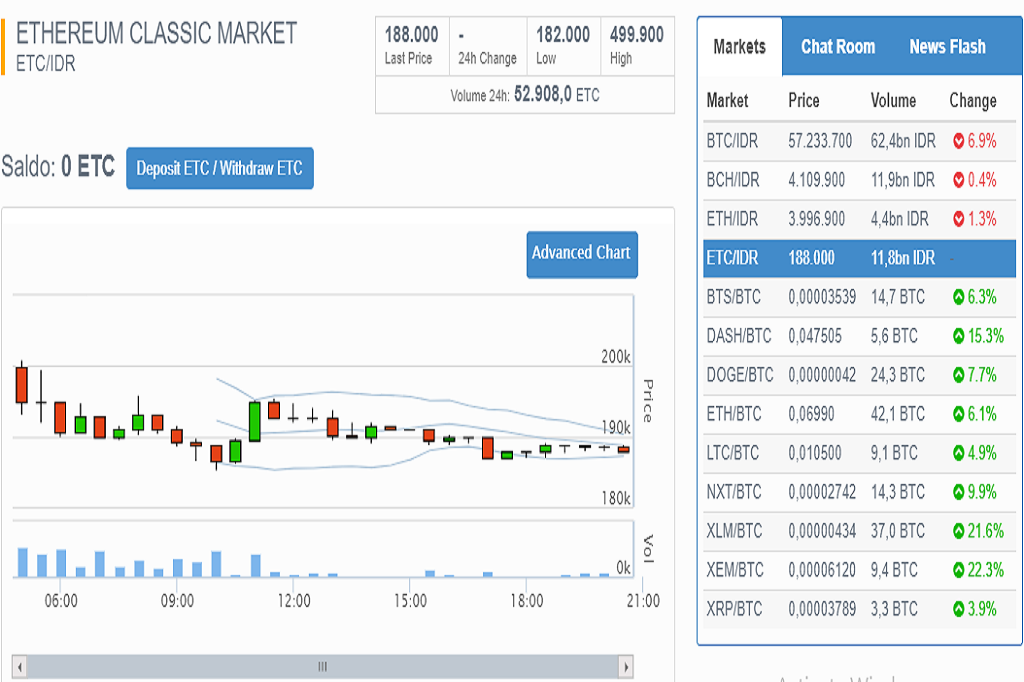Click Deposit ETC / Withdraw ETC button
The image size is (1024, 682).
click(219, 169)
